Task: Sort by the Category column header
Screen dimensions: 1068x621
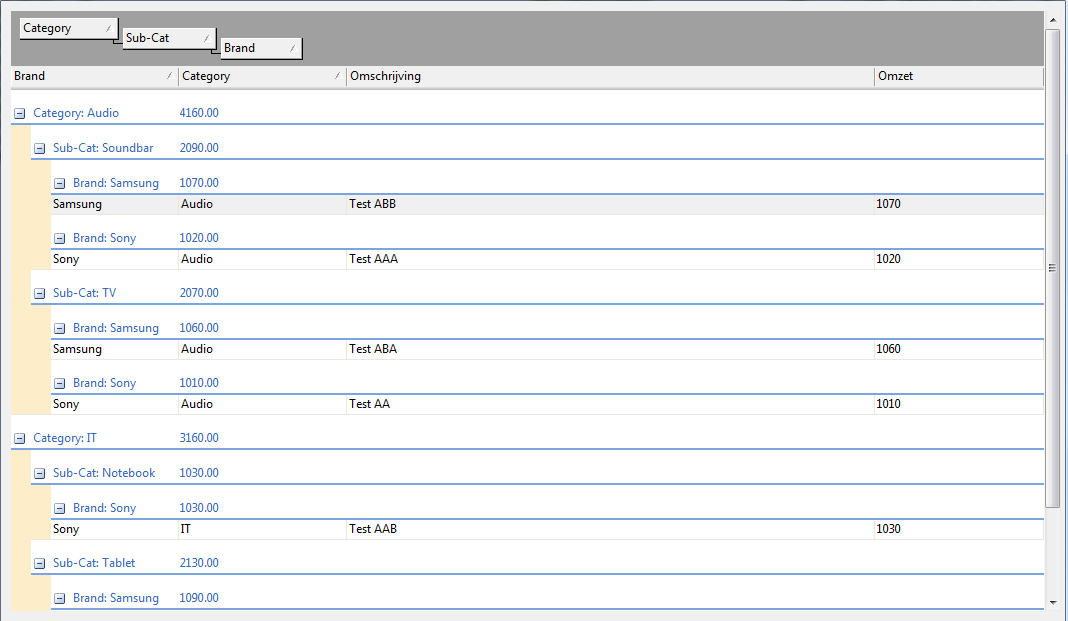Action: [x=262, y=77]
